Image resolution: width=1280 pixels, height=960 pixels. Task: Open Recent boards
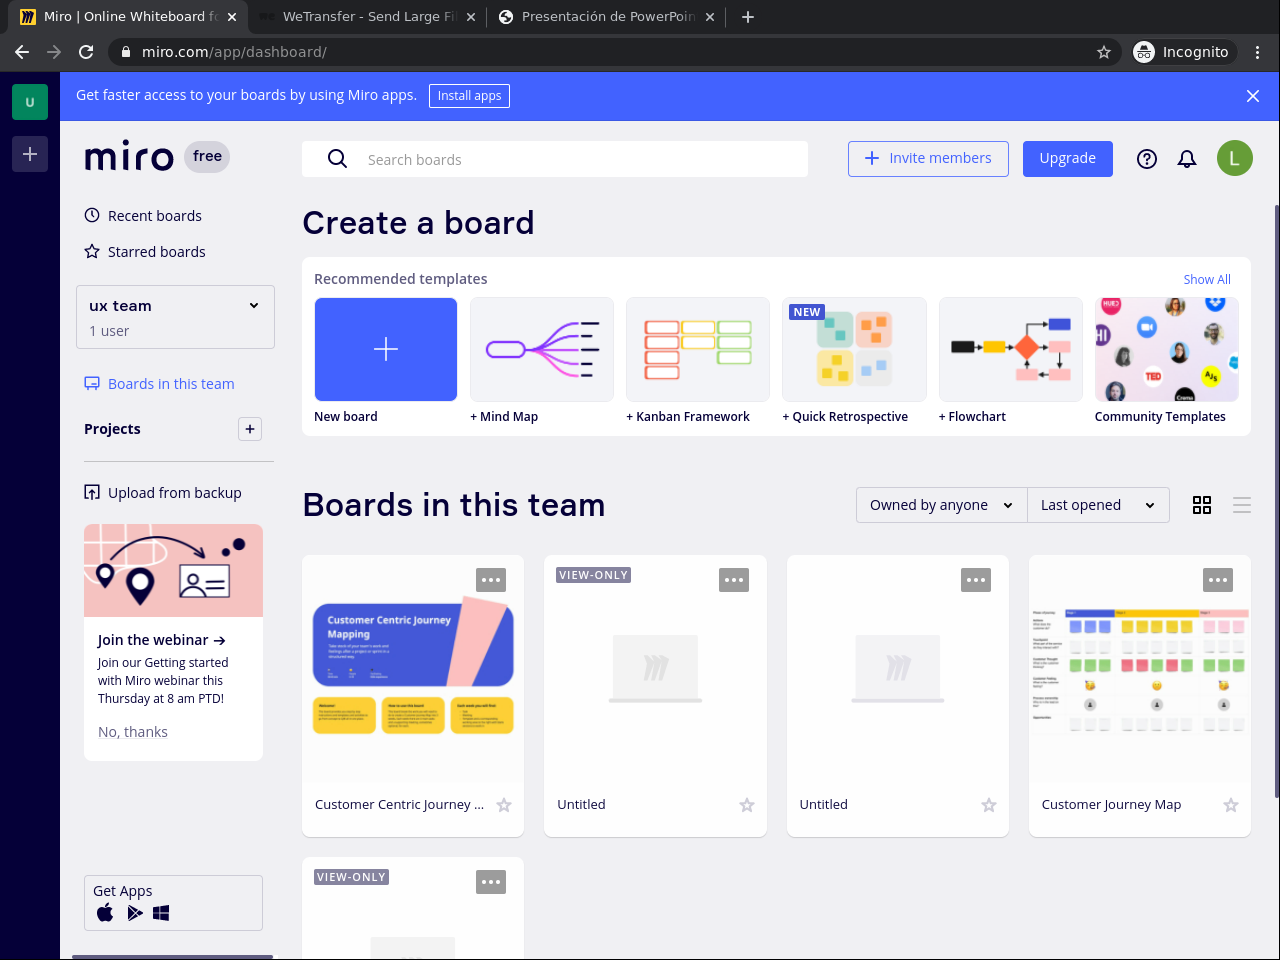(x=143, y=216)
